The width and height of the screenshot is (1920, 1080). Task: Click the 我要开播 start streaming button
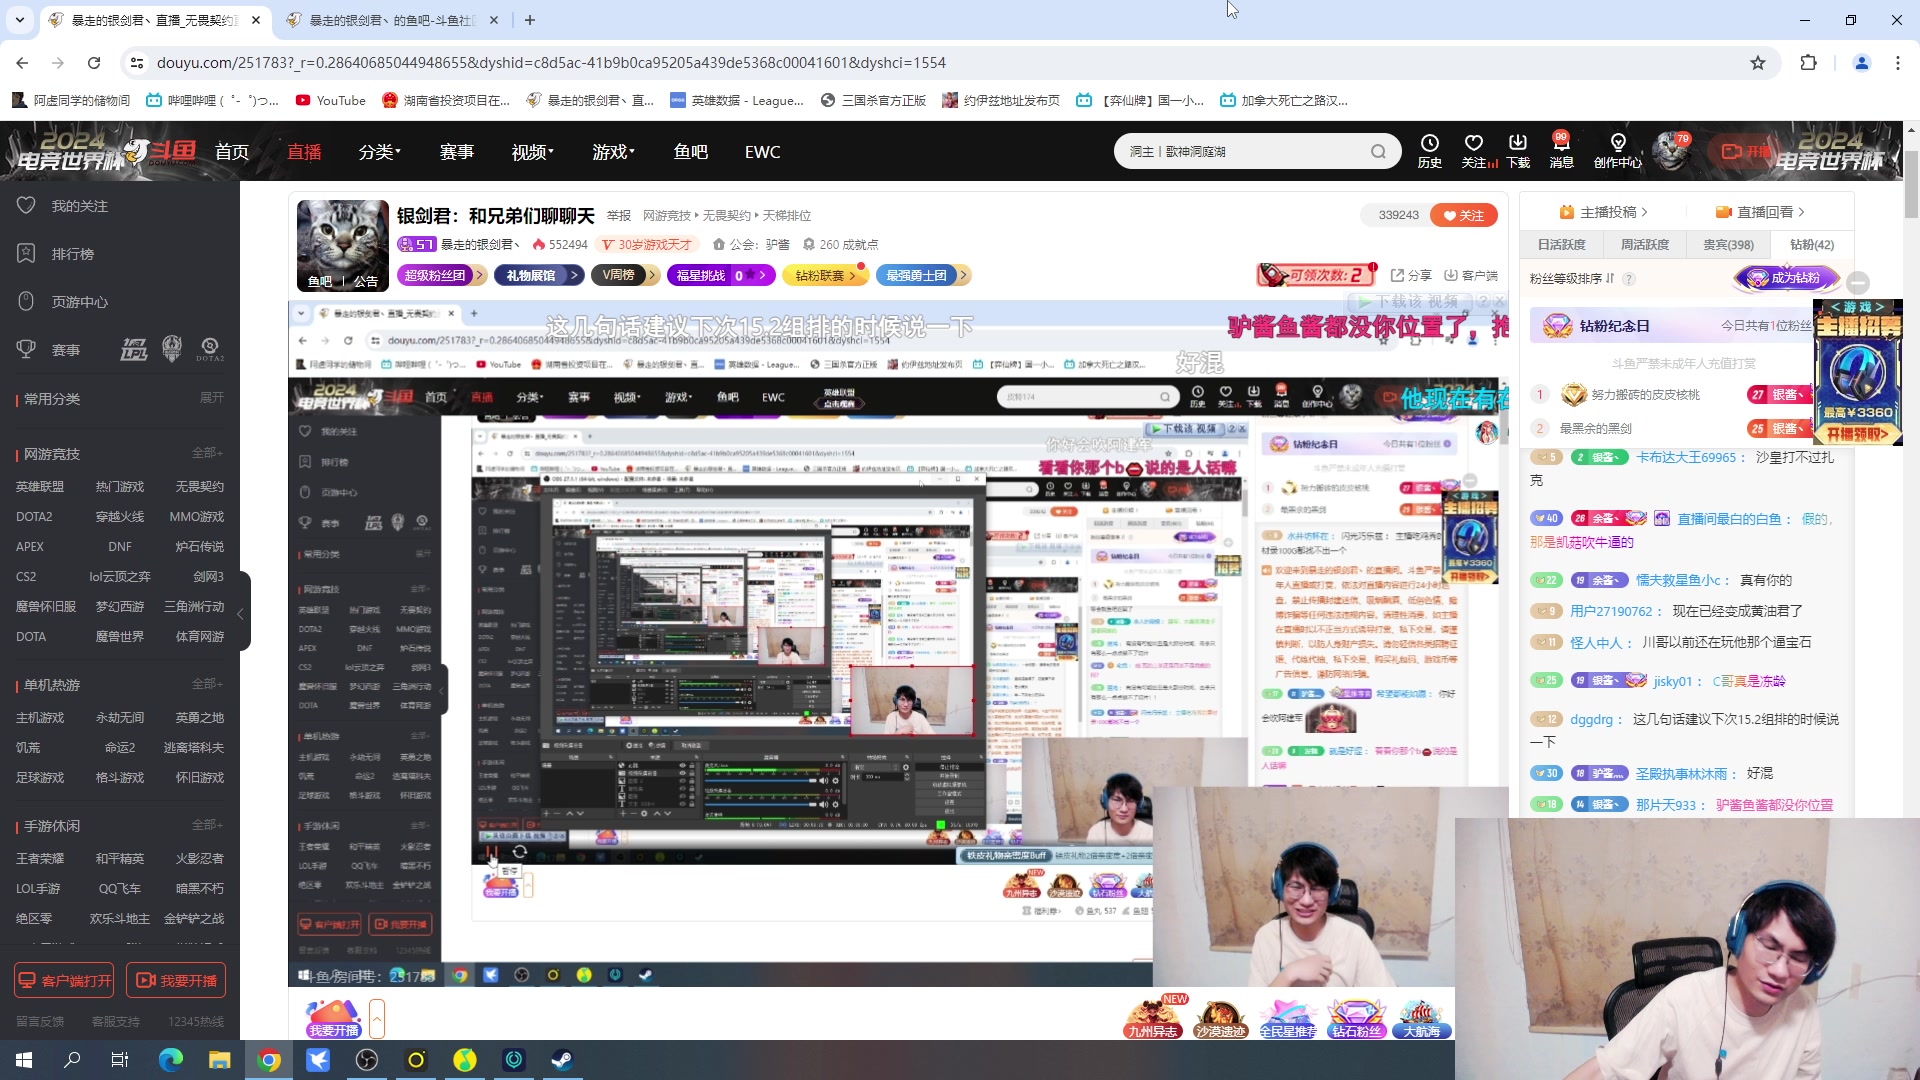(177, 980)
